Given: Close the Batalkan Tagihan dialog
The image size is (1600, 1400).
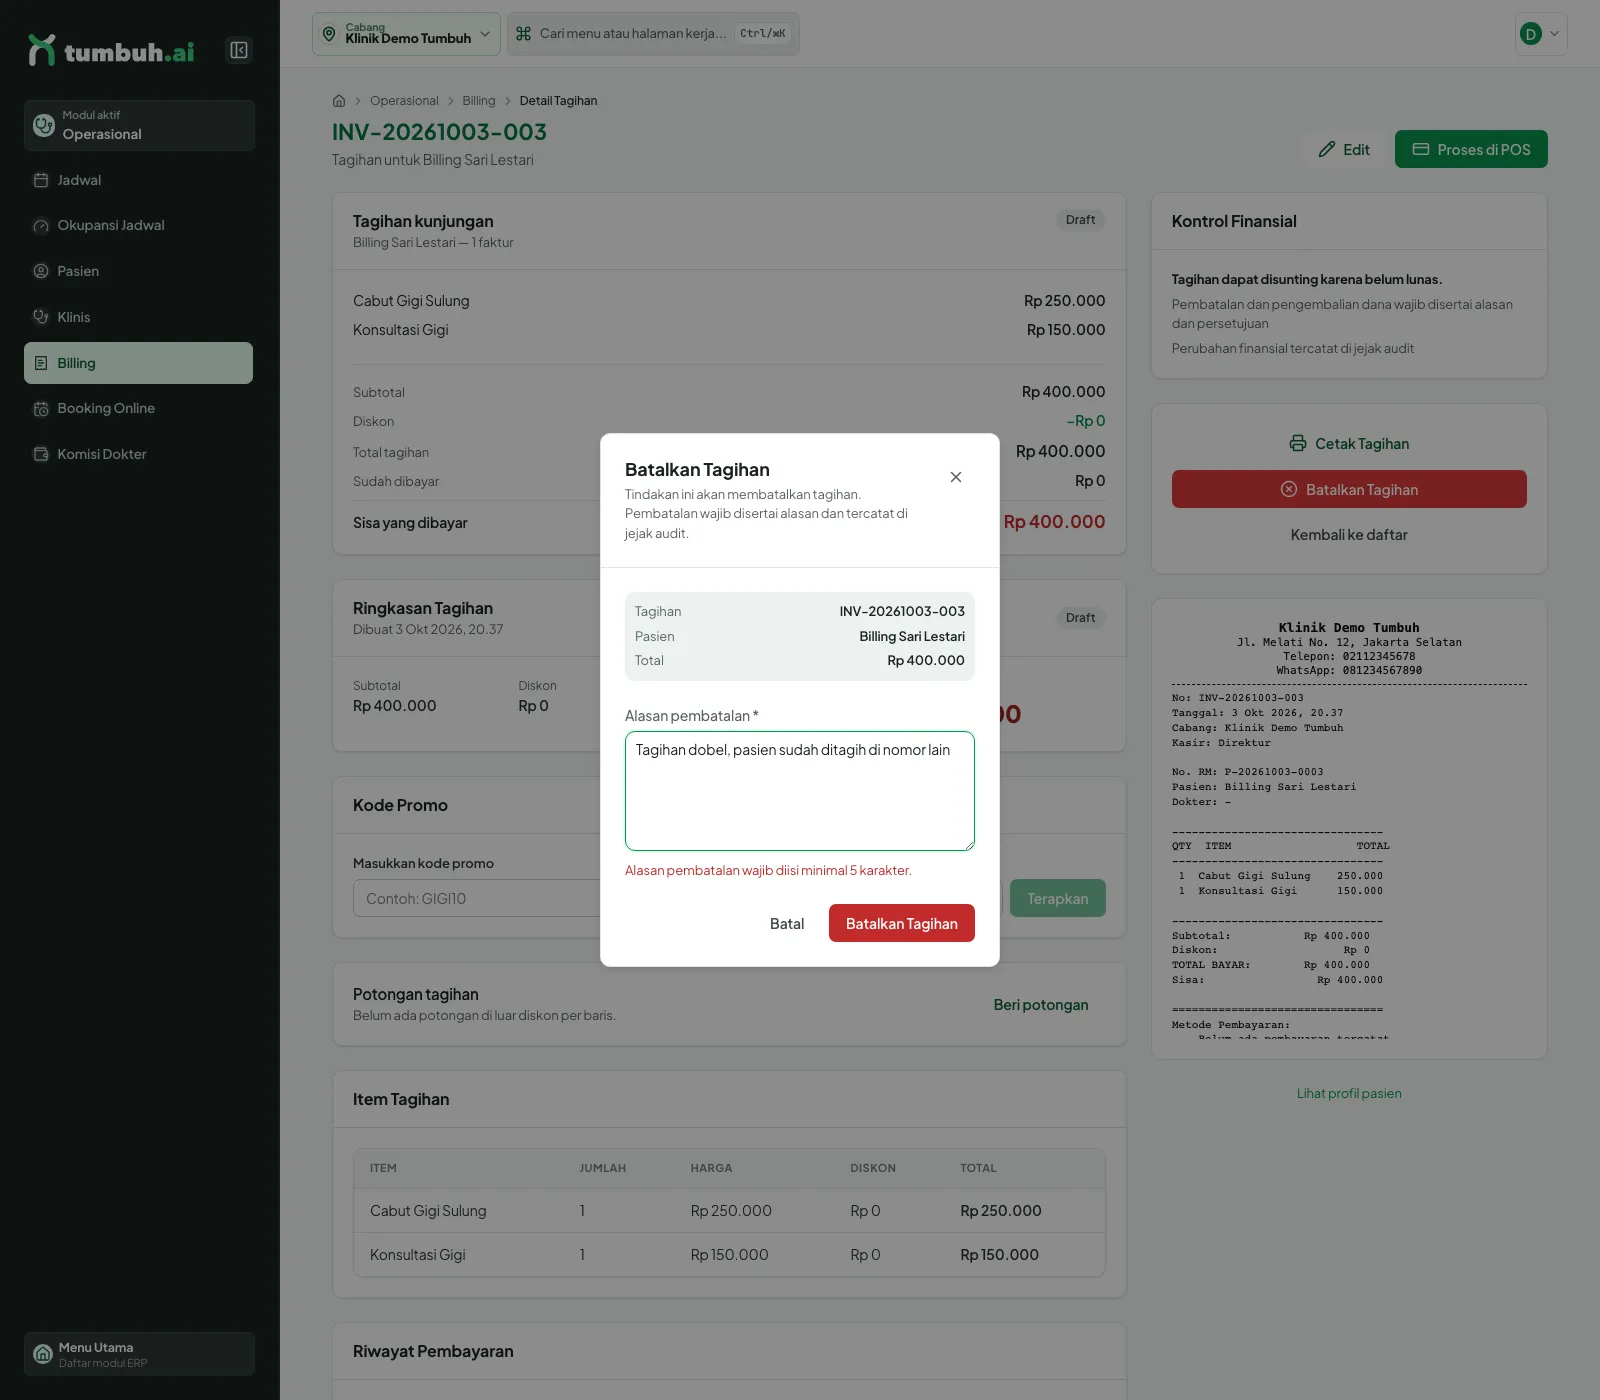Looking at the screenshot, I should click(956, 477).
